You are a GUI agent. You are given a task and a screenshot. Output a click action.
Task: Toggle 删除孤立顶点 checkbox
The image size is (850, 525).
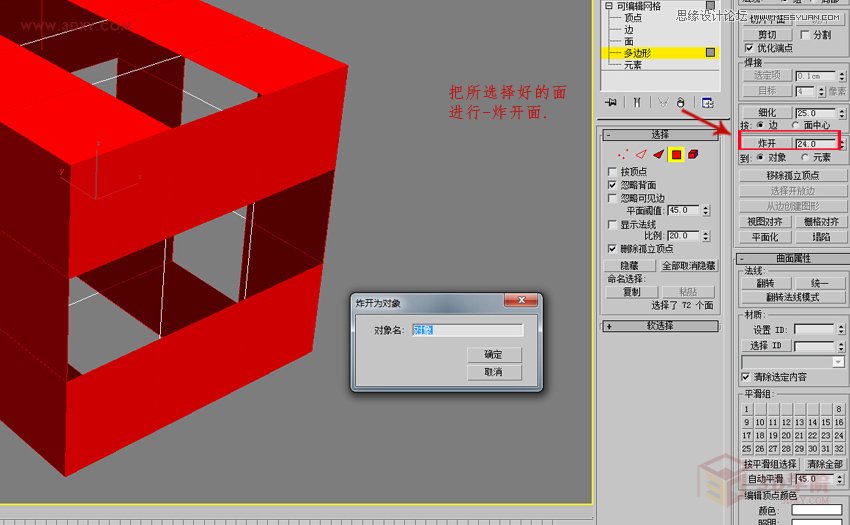coord(613,248)
